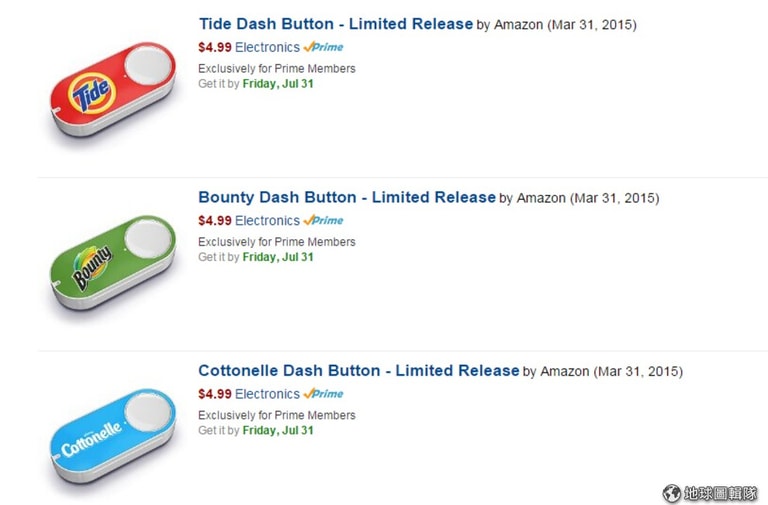
Task: Open Electronics category on Bounty listing
Action: click(267, 221)
